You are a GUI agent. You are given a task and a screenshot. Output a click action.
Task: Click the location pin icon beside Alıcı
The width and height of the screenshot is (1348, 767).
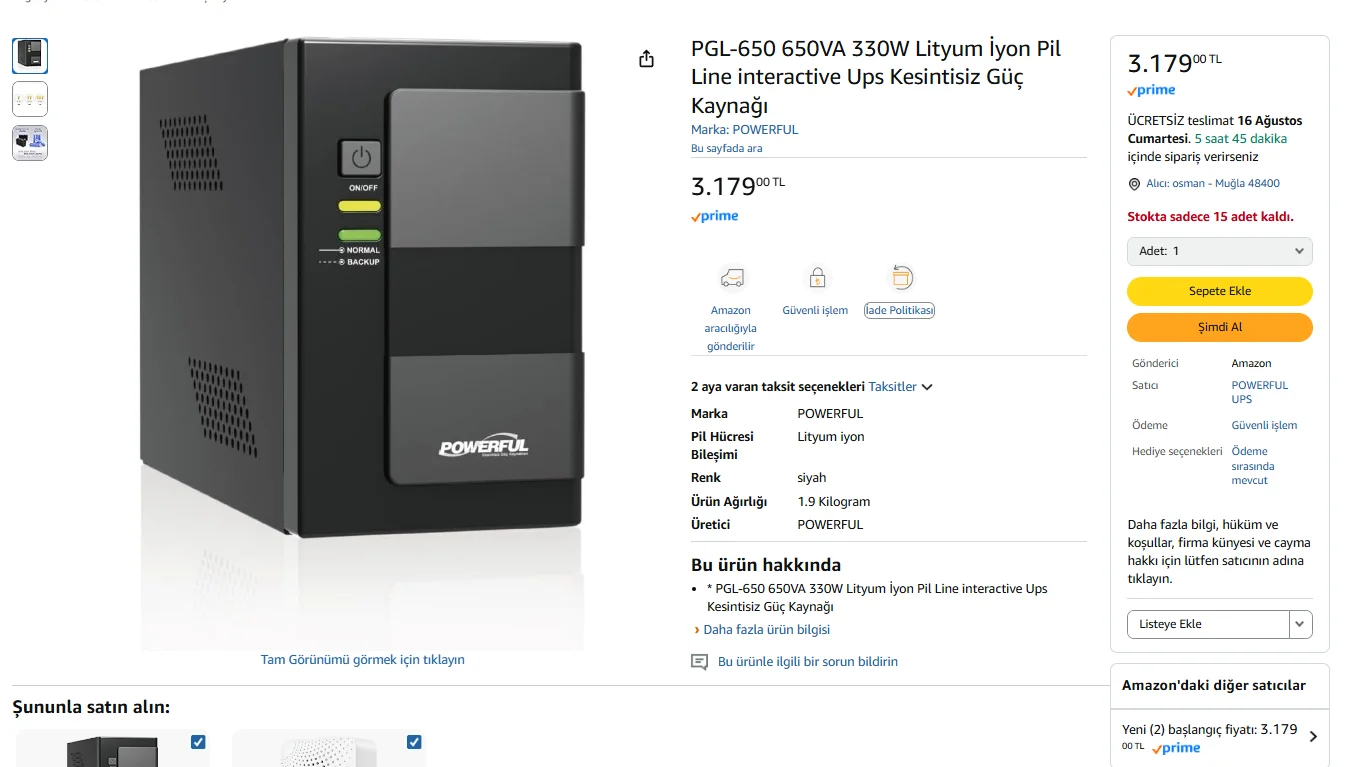(1134, 184)
